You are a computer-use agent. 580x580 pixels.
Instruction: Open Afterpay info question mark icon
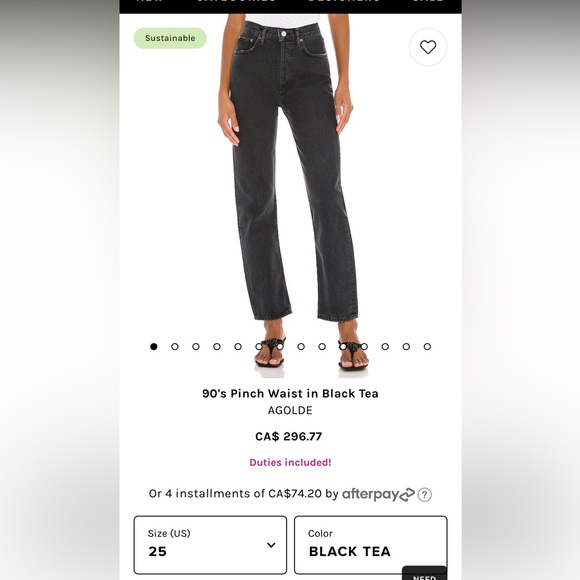coord(425,495)
